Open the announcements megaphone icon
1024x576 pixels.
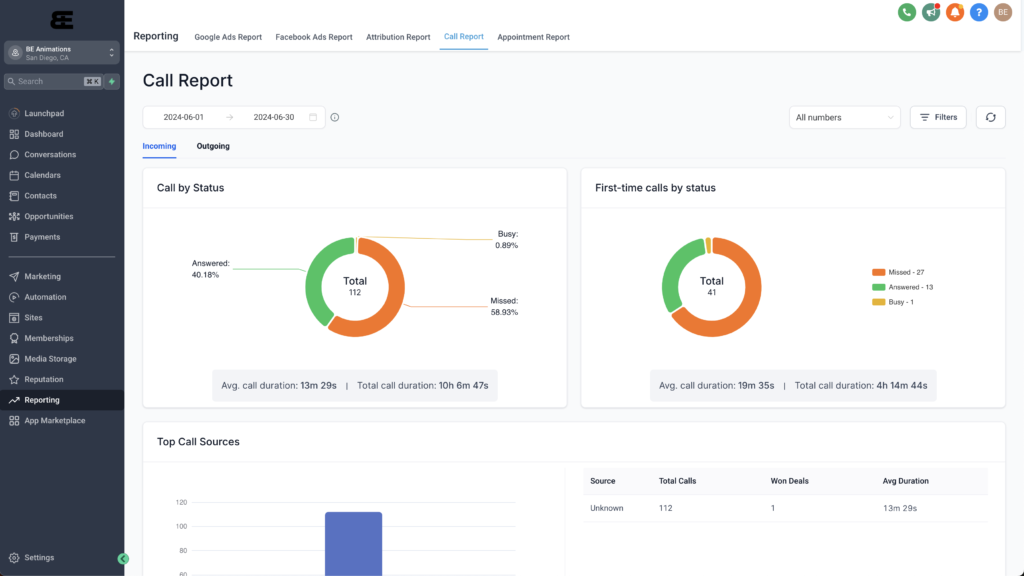click(x=931, y=12)
